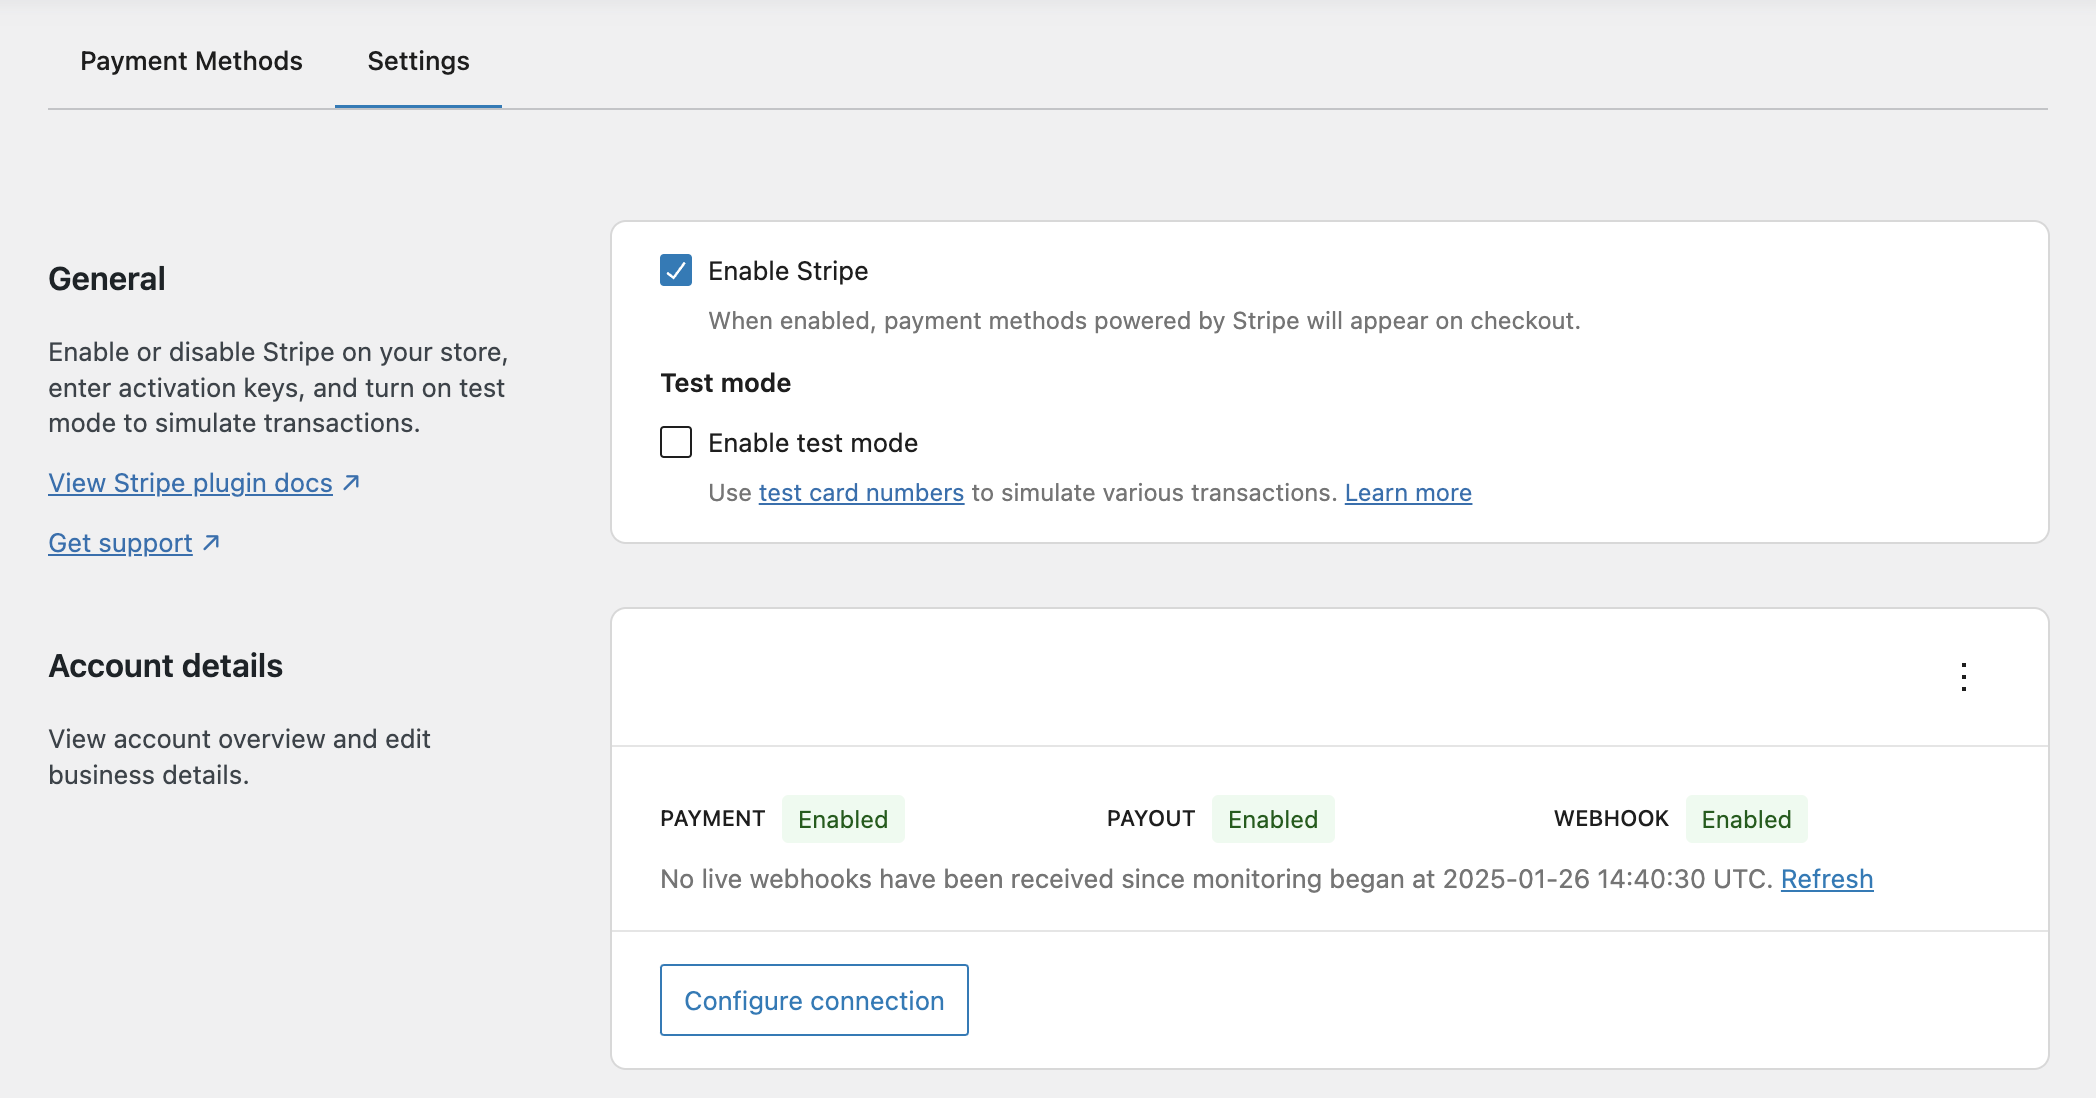Click the 'Enable test mode' label text
2096x1098 pixels.
(x=812, y=443)
